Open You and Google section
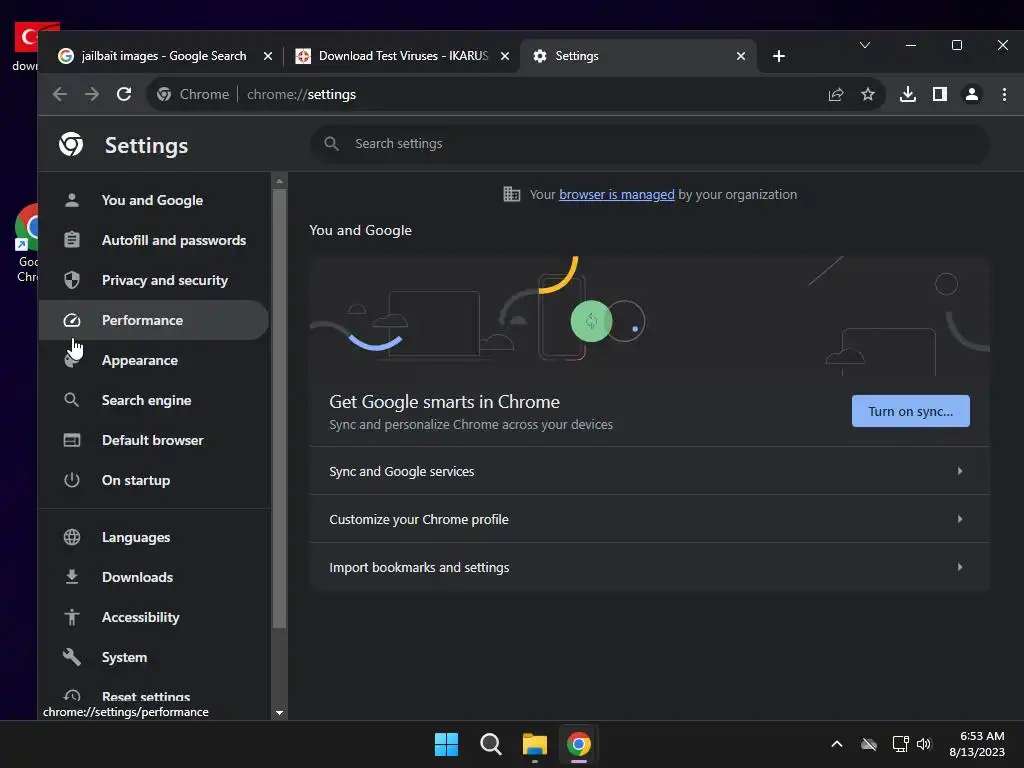Viewport: 1024px width, 768px height. click(153, 200)
